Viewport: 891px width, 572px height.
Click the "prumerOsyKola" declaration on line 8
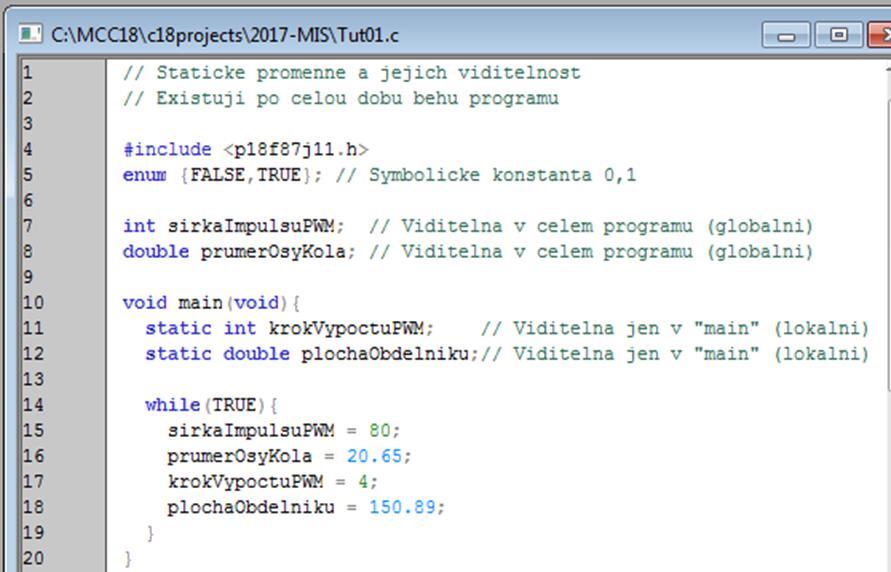[273, 252]
